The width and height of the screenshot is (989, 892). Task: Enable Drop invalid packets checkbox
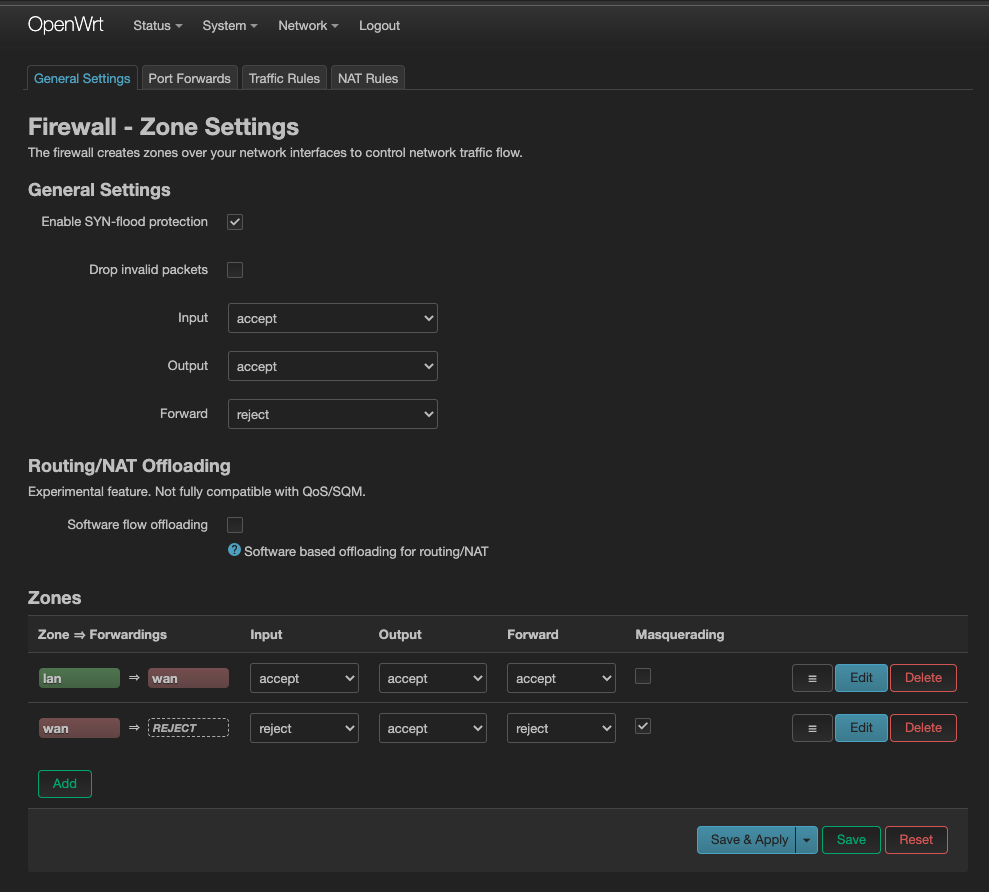pyautogui.click(x=235, y=270)
